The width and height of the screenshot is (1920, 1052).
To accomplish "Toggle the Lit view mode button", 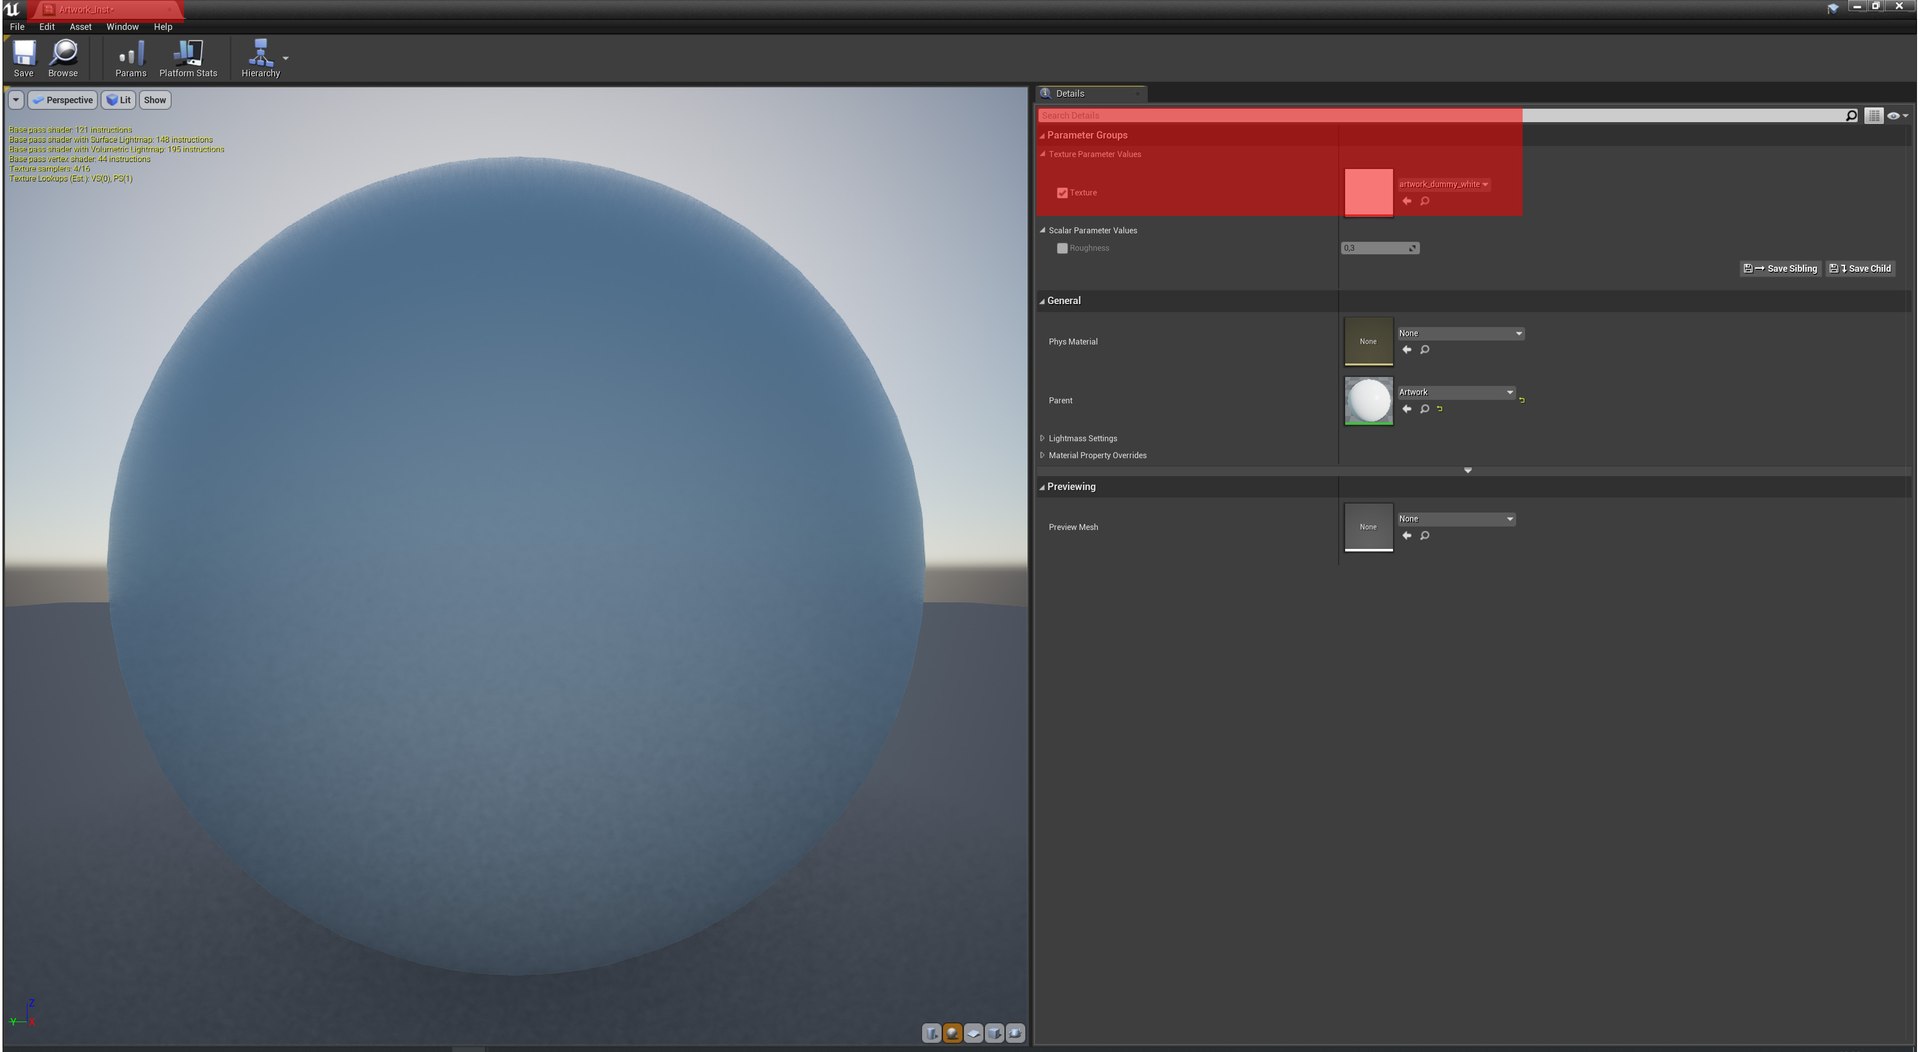I will coord(119,100).
